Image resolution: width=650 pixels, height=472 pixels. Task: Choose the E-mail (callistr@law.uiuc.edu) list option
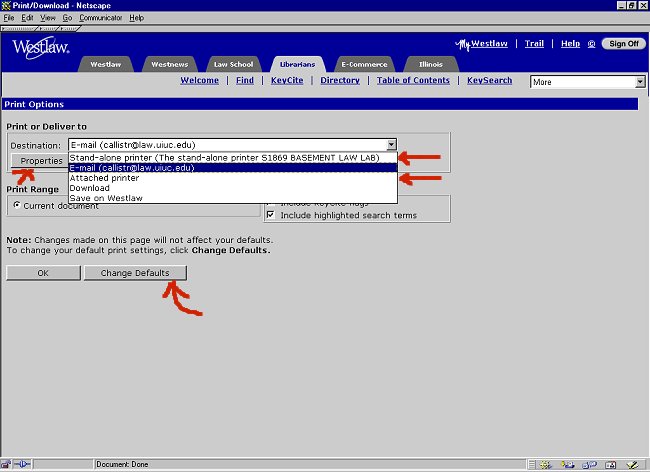tap(233, 168)
